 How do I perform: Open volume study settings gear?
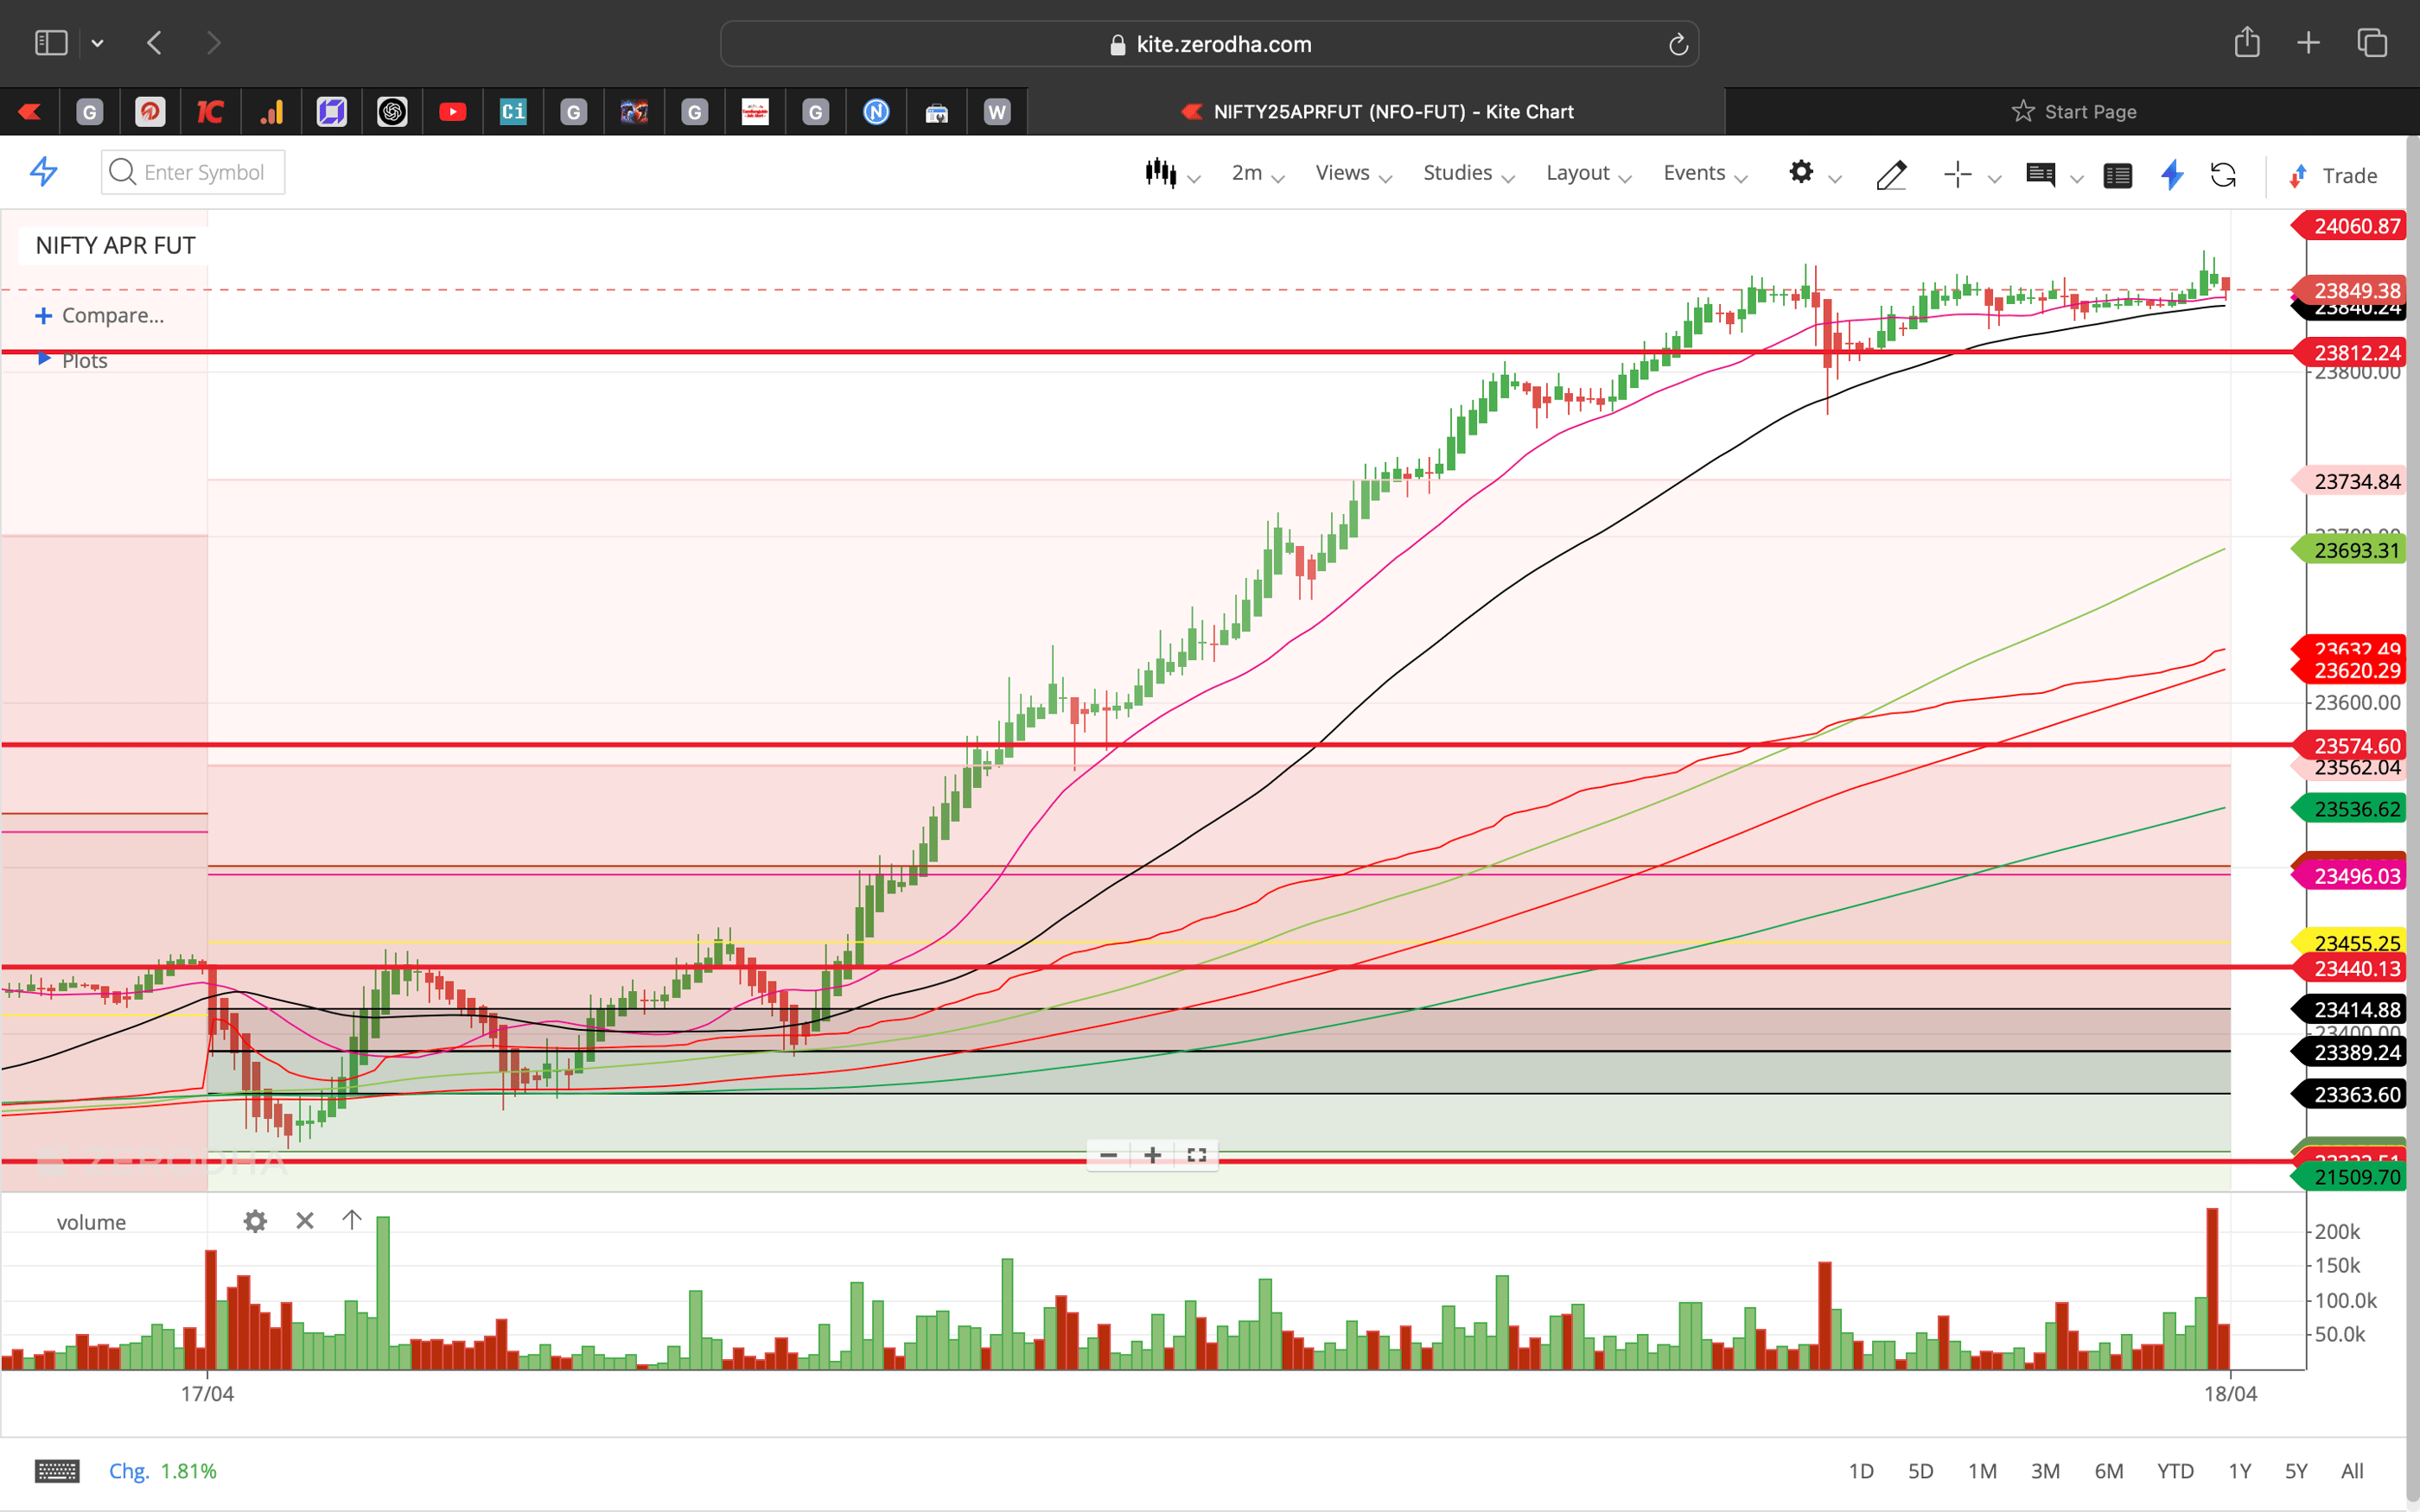[x=256, y=1221]
